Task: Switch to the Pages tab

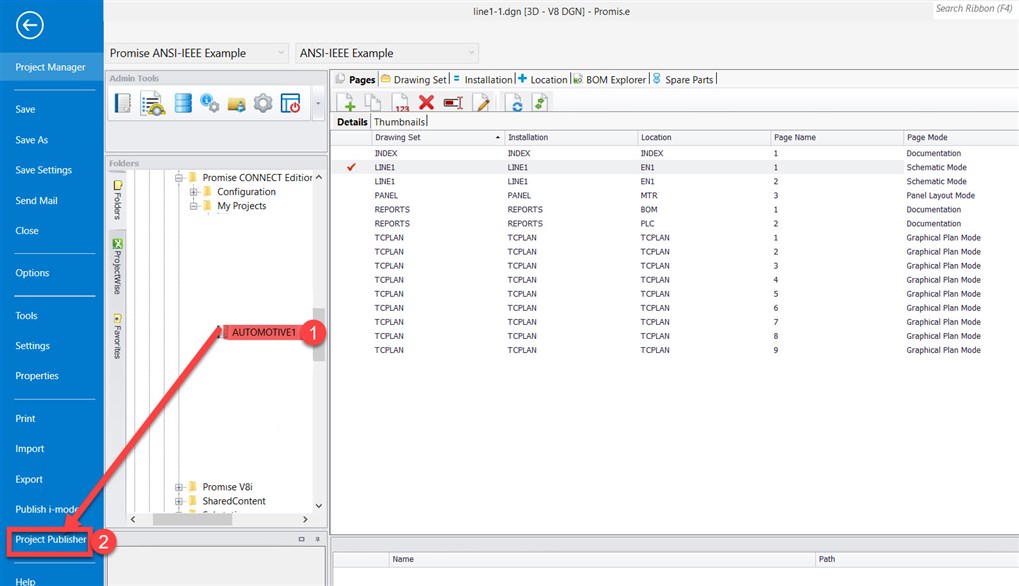Action: point(356,79)
